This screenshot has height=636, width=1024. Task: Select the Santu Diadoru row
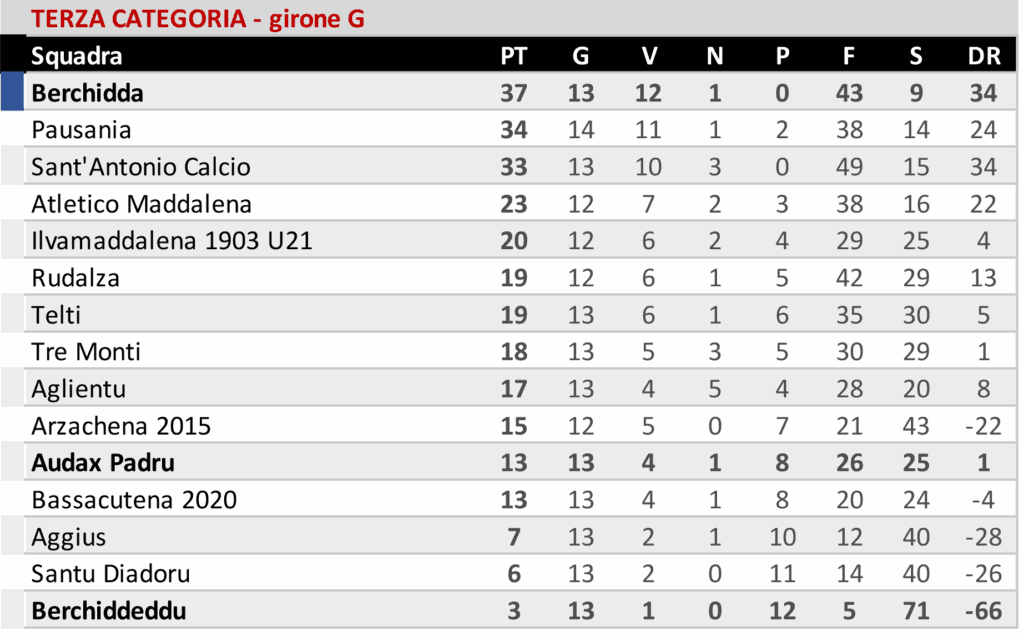point(110,574)
